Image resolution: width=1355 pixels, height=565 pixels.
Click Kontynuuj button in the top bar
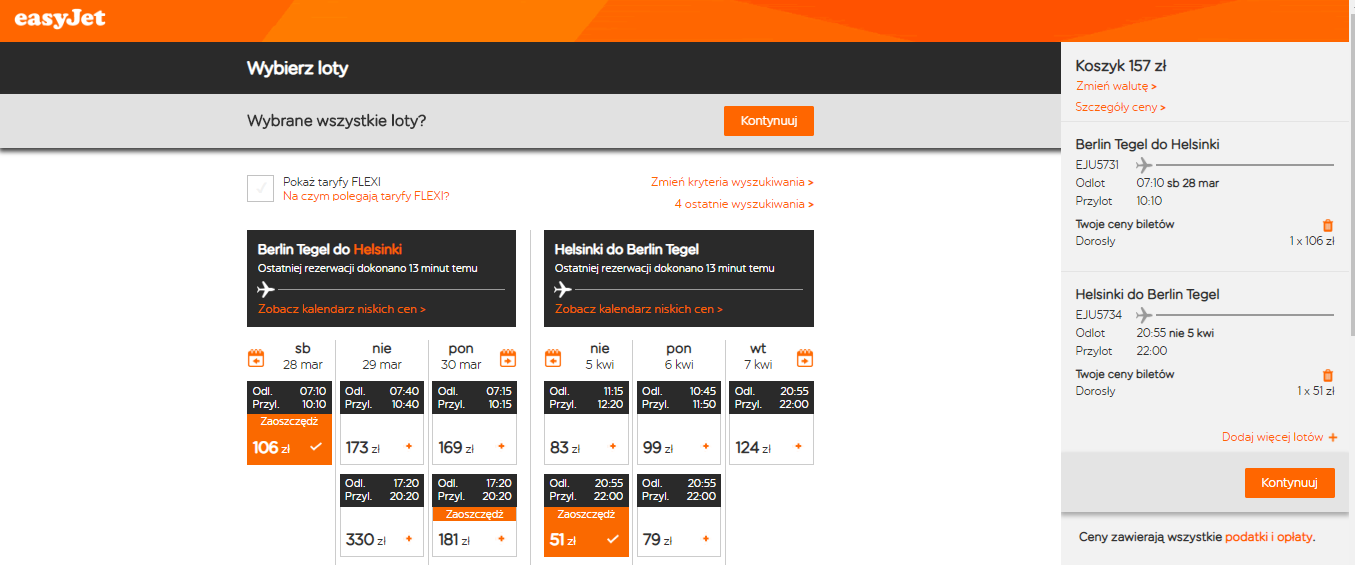(x=769, y=121)
